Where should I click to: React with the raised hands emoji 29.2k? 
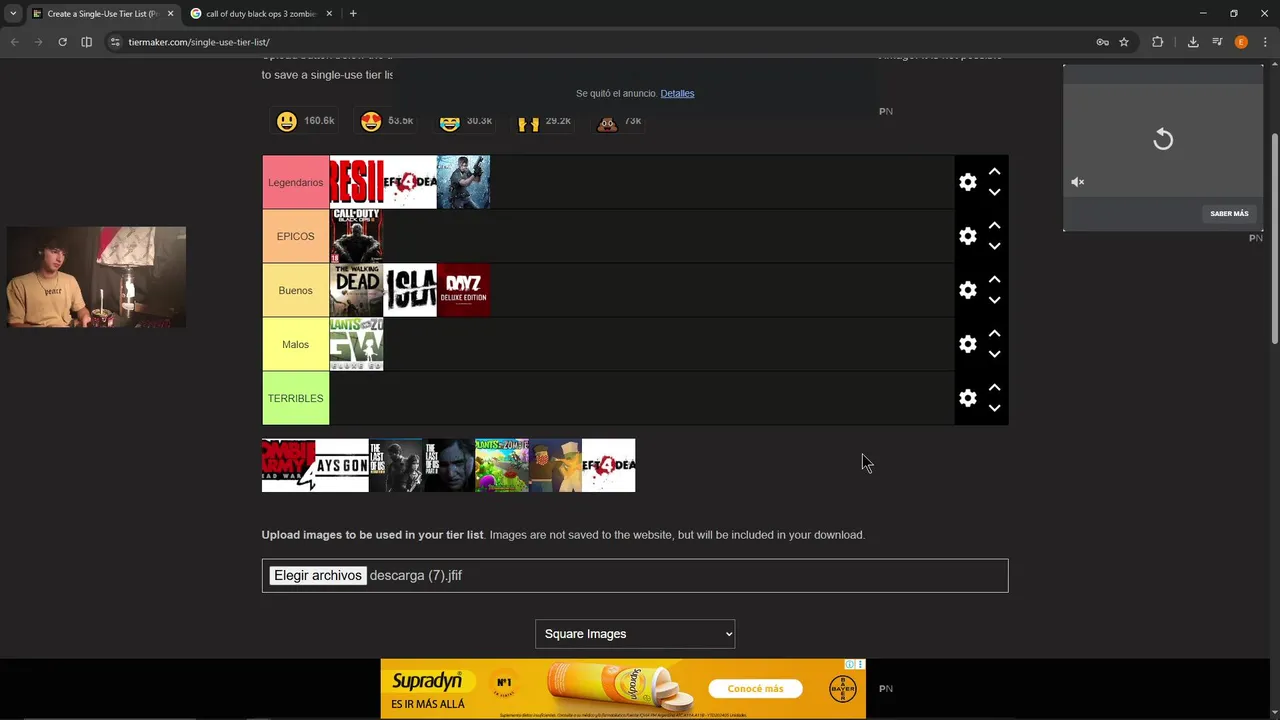coord(545,121)
